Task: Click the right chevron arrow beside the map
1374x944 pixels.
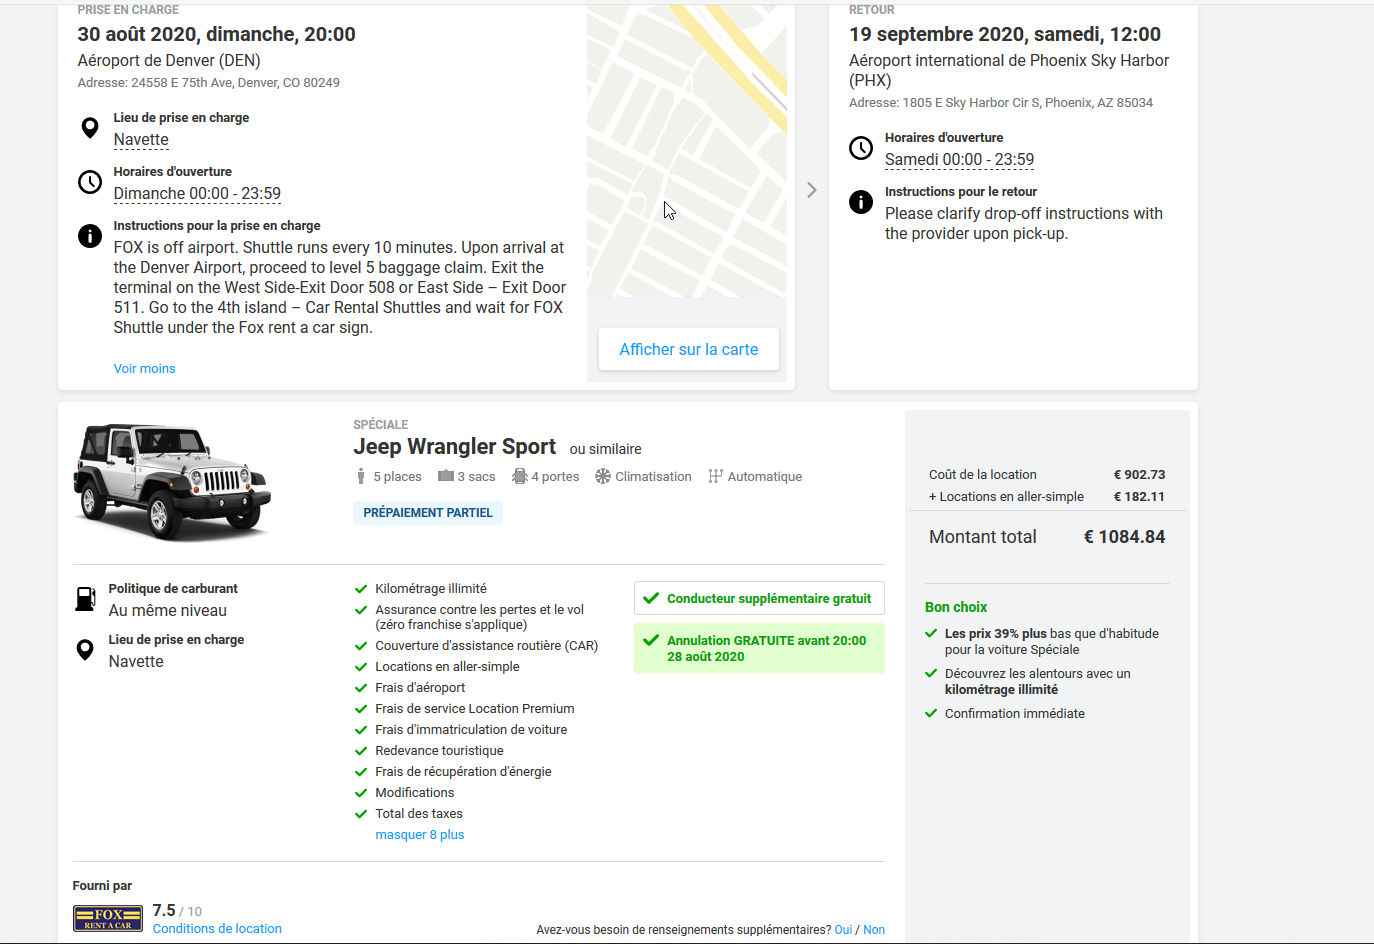Action: tap(812, 190)
